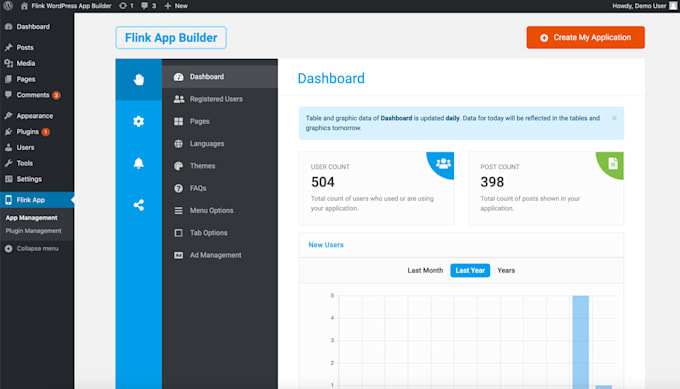
Task: Click the hamburger icon beside Menu Options
Action: tap(178, 210)
